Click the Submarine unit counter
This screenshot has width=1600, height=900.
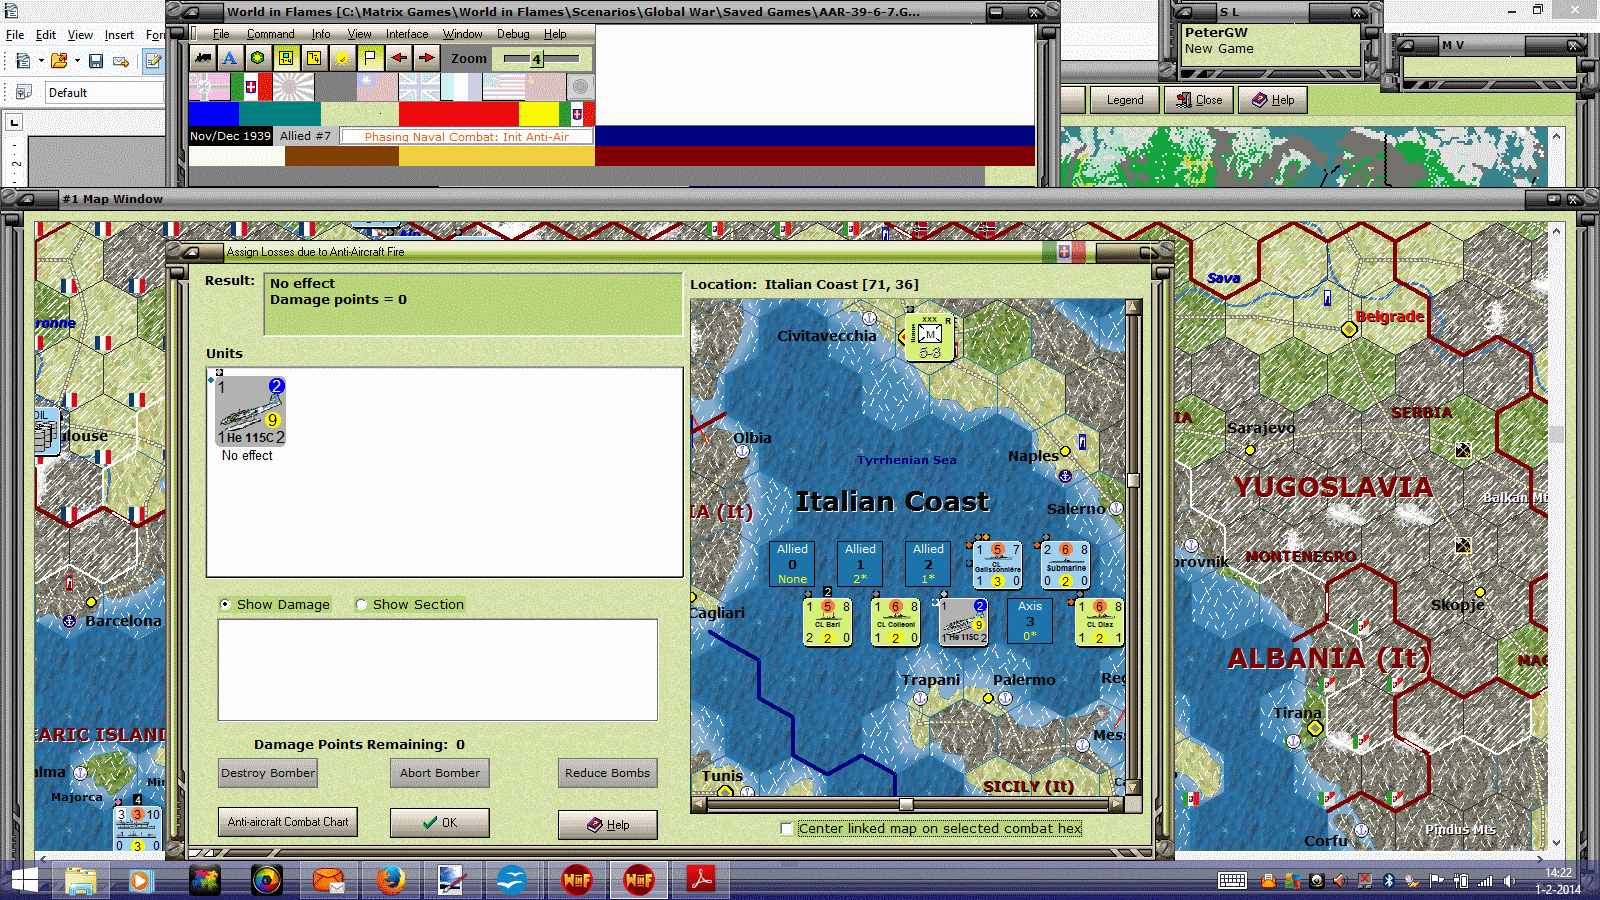[1066, 565]
